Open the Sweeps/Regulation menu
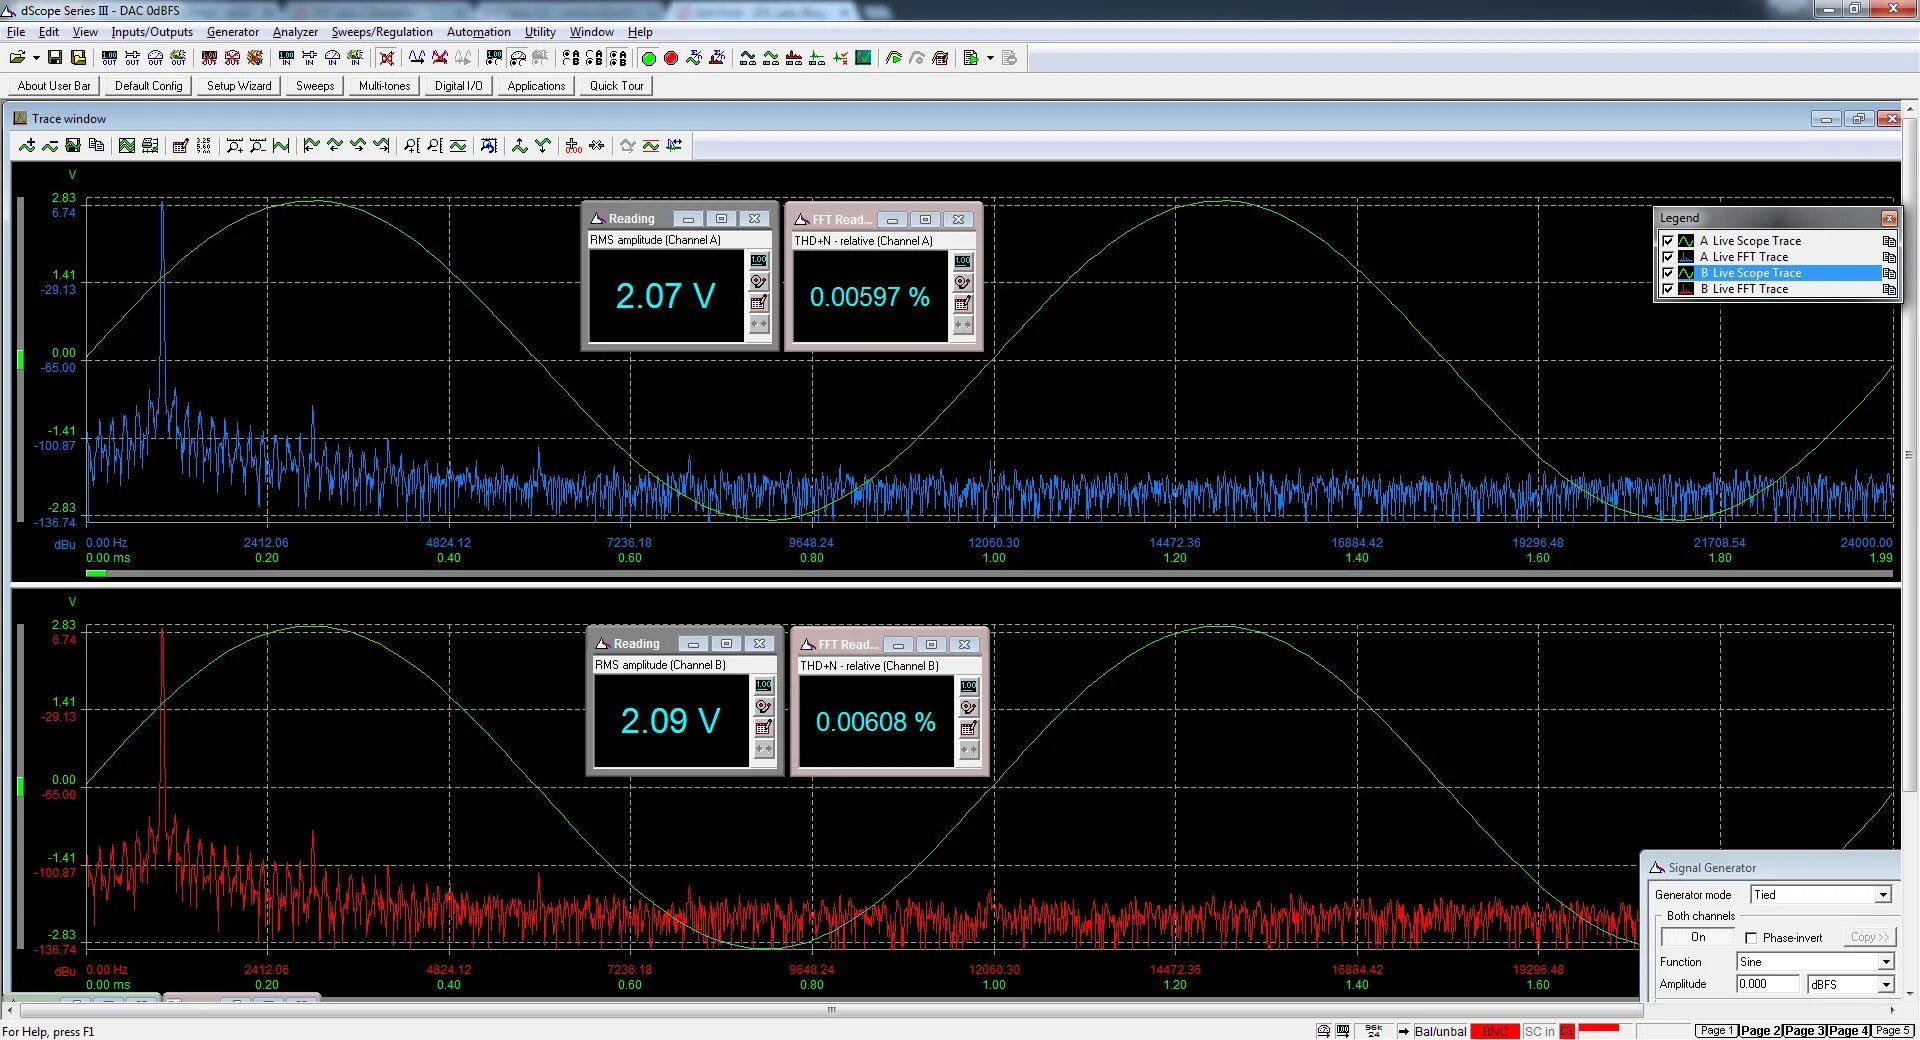 382,32
